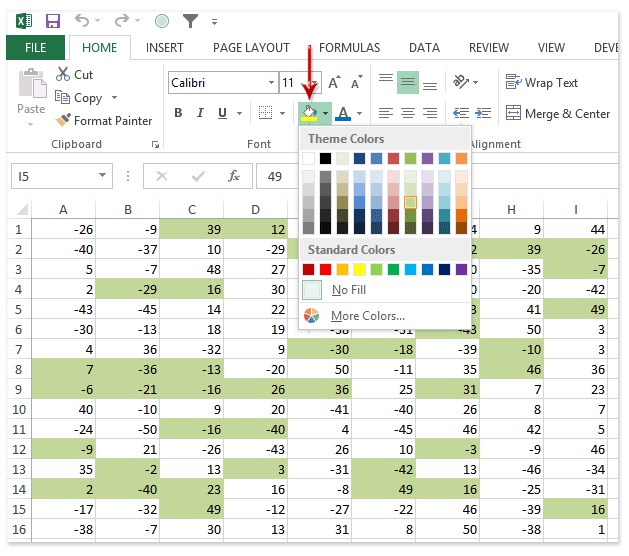The image size is (629, 556).
Task: Switch to the INSERT ribbon tab
Action: point(164,47)
